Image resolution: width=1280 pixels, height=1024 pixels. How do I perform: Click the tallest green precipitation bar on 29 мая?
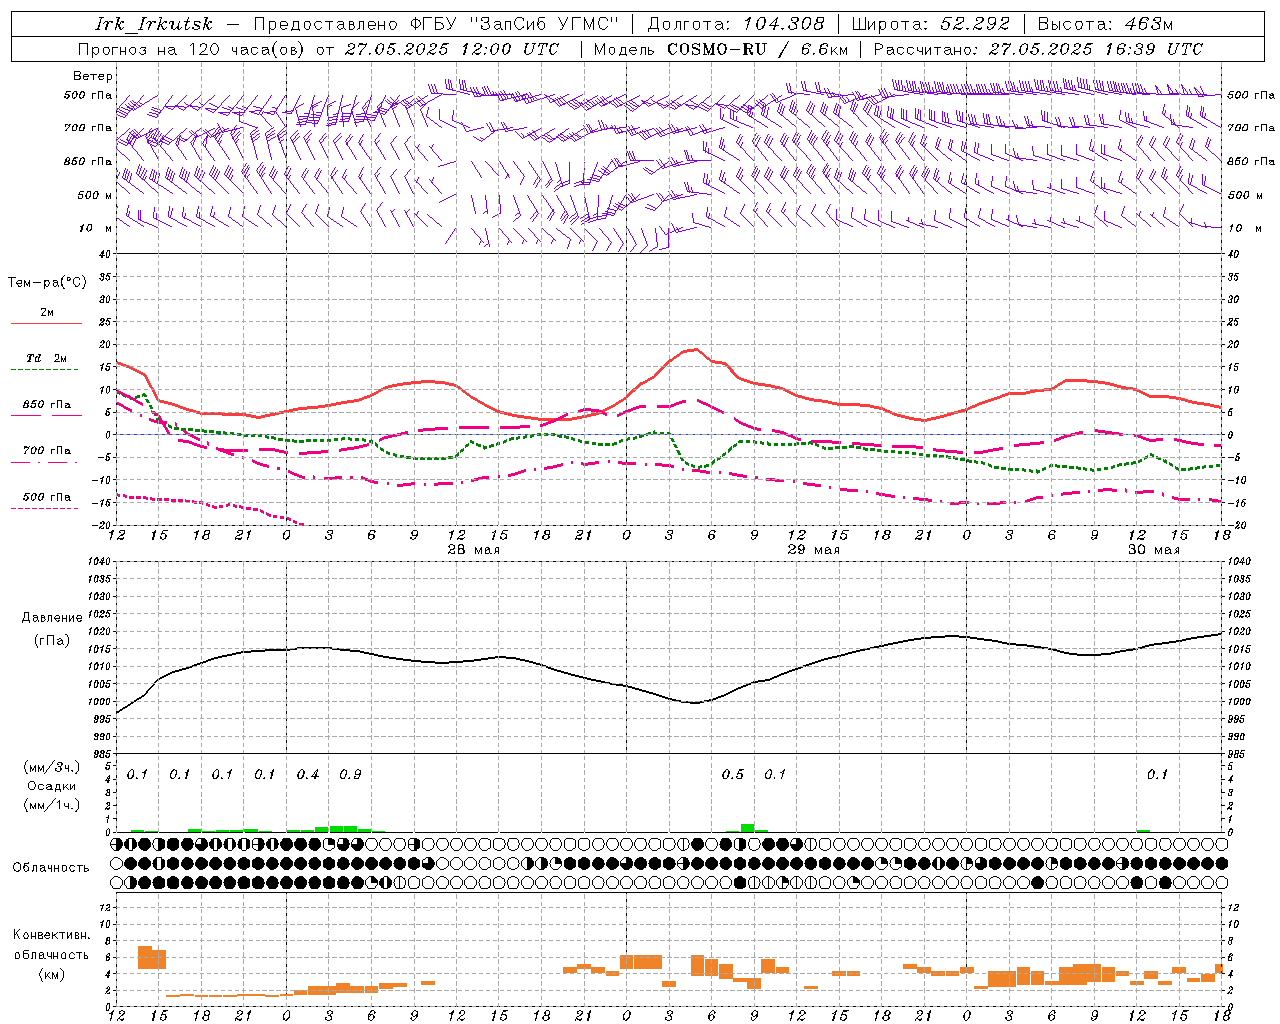(747, 828)
